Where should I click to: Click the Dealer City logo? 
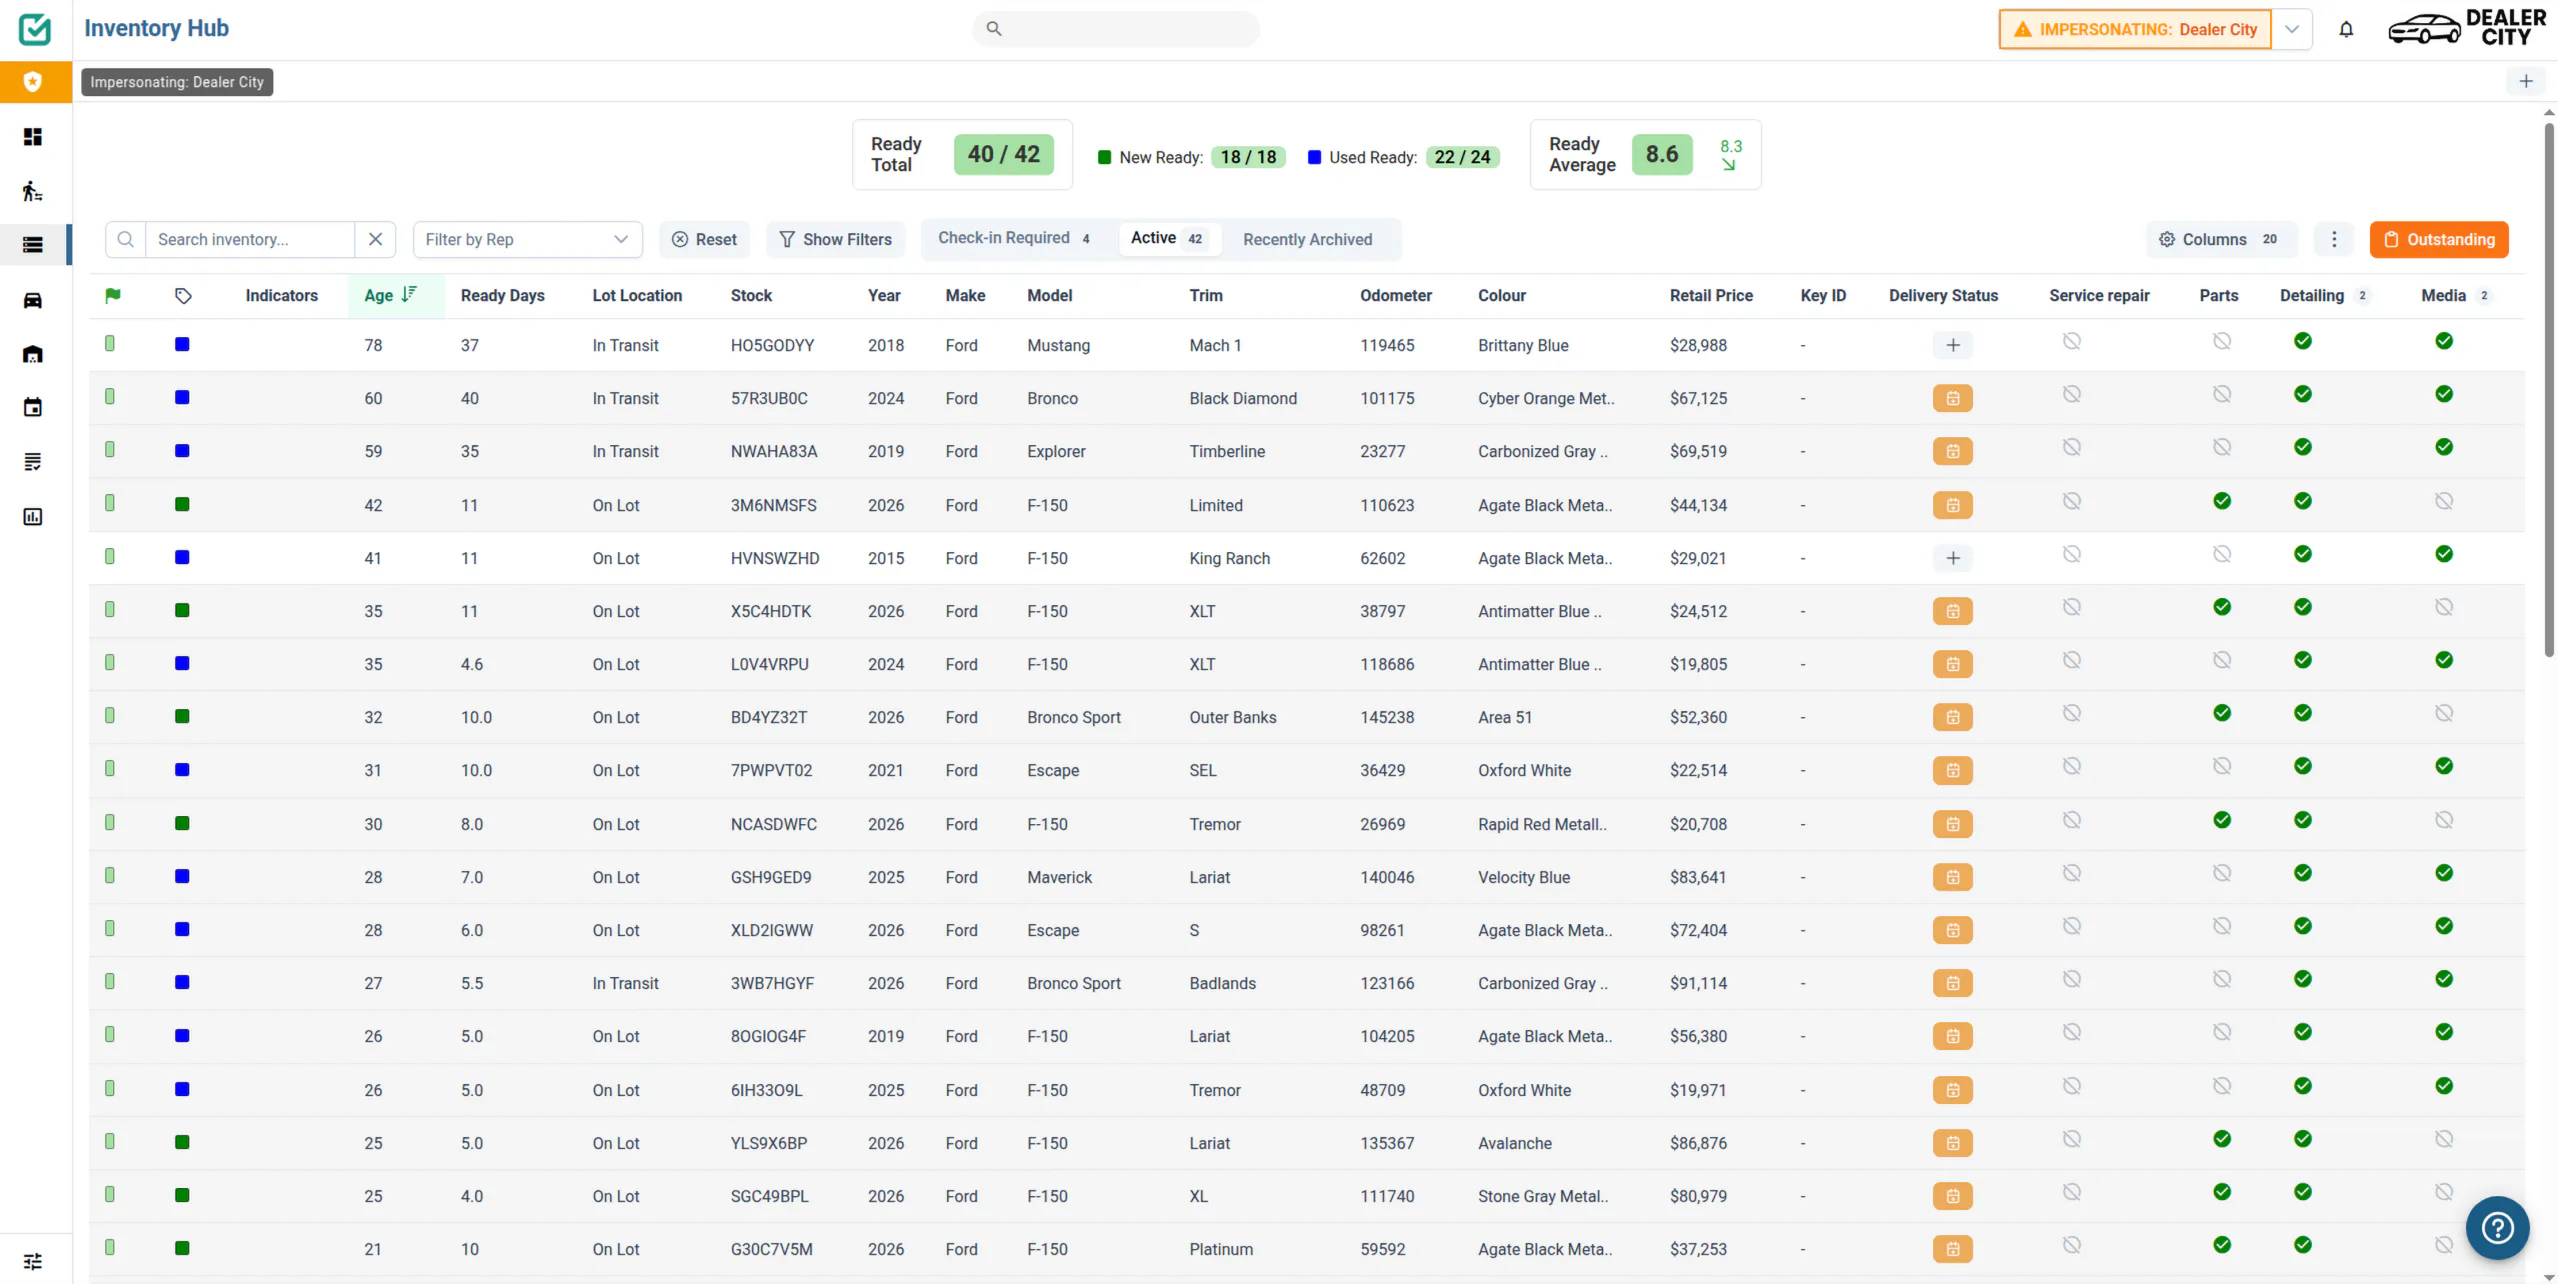[2467, 28]
